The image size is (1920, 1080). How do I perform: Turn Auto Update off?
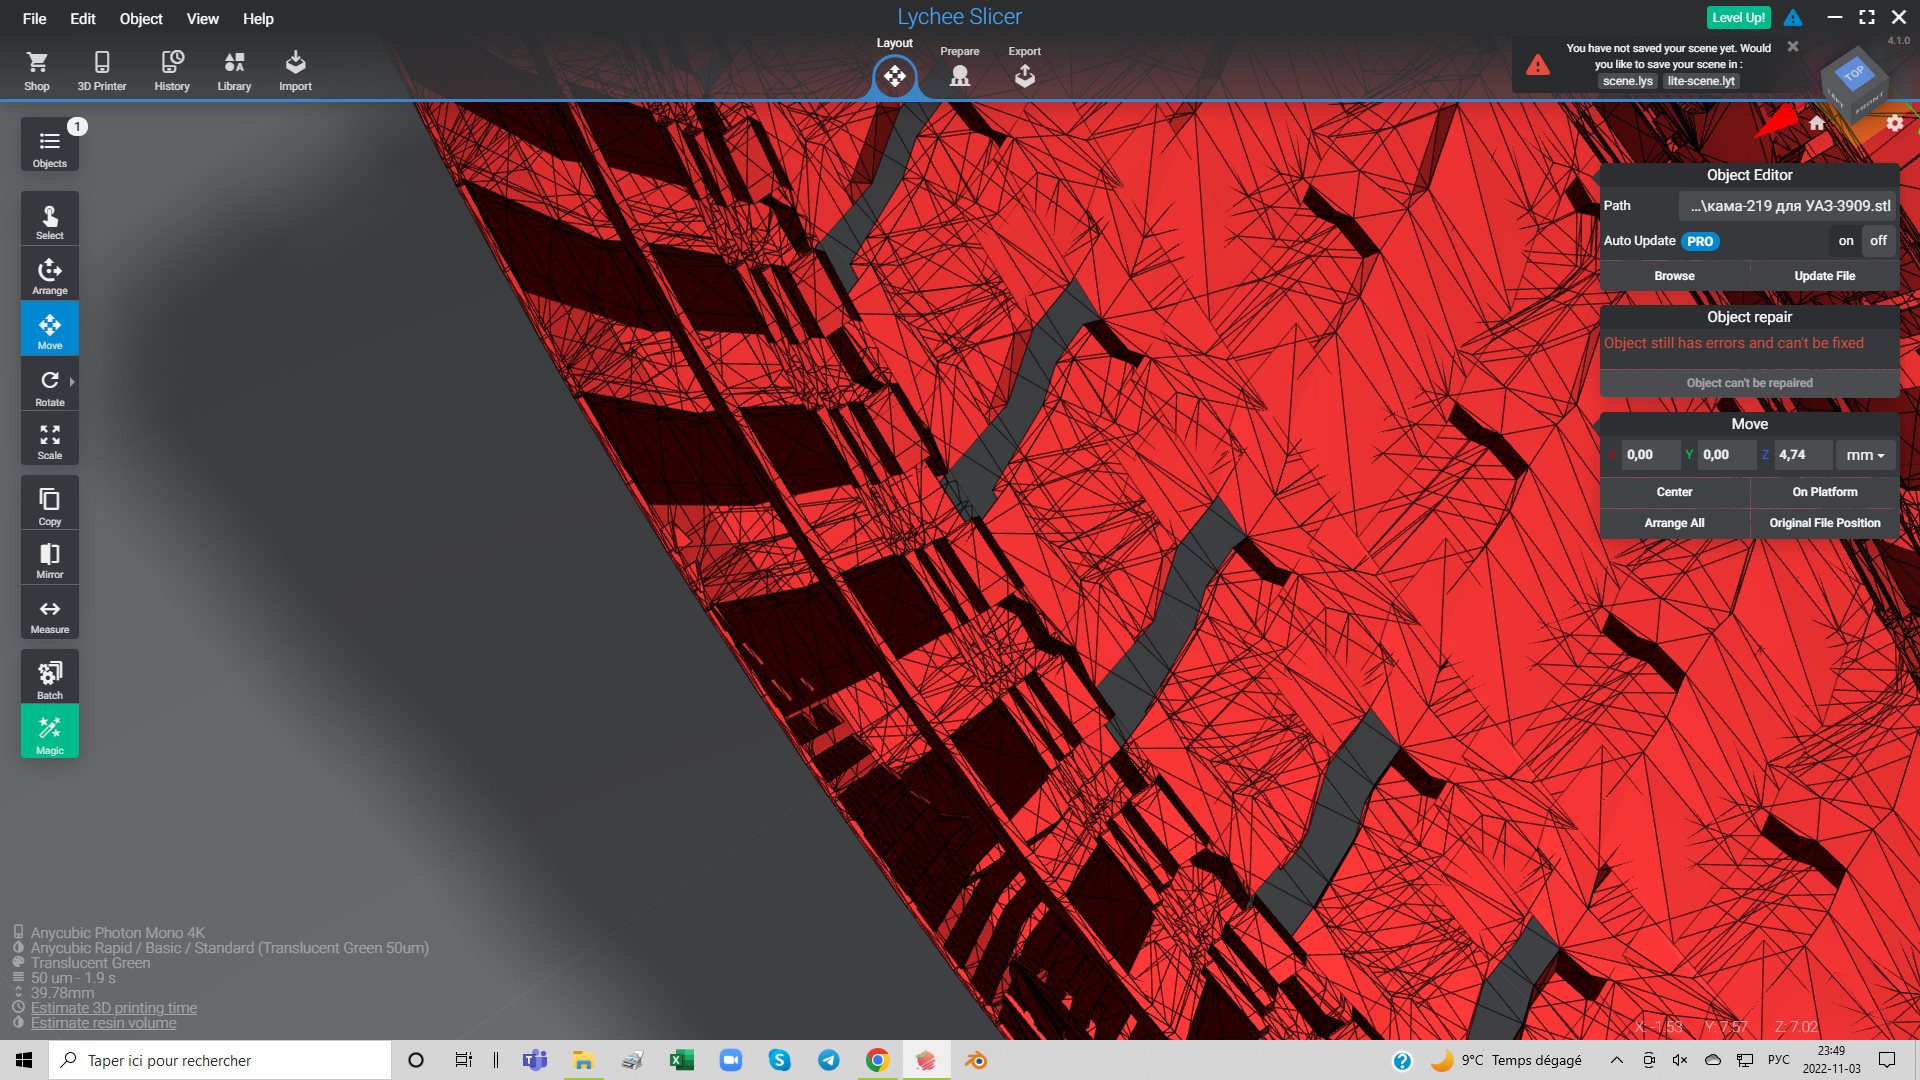pyautogui.click(x=1878, y=241)
